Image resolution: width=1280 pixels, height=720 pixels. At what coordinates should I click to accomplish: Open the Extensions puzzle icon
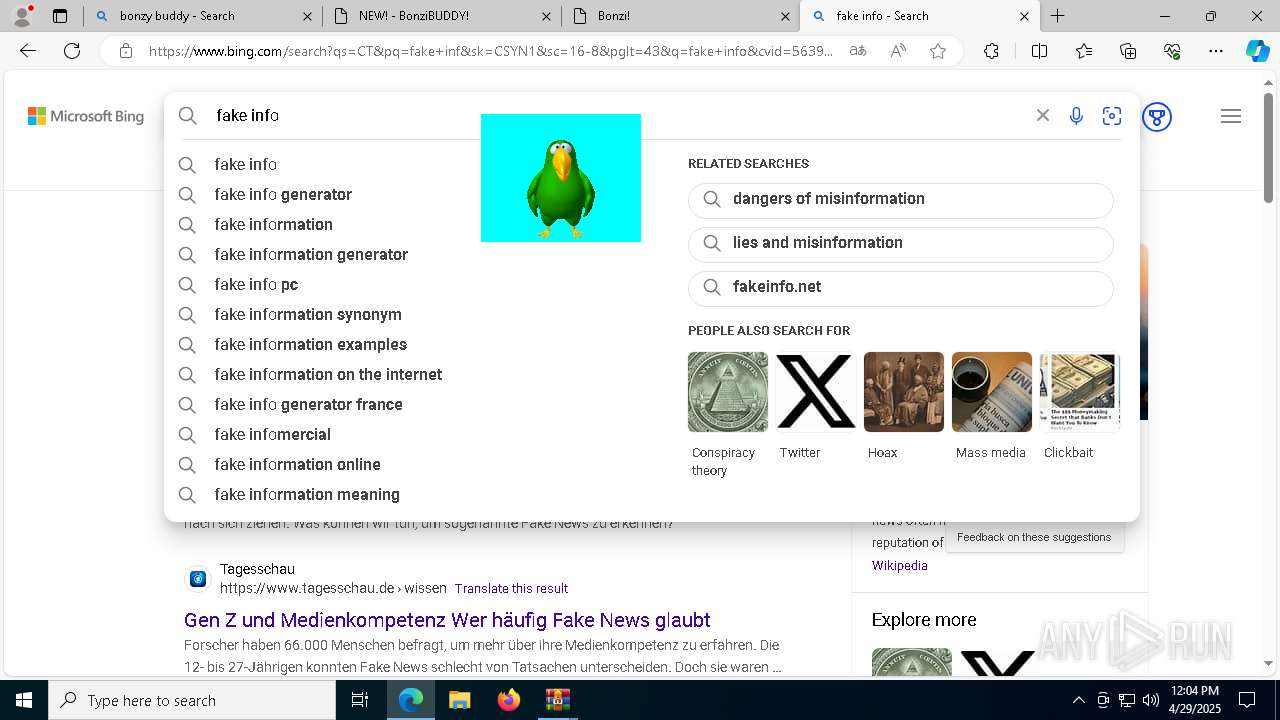991,51
